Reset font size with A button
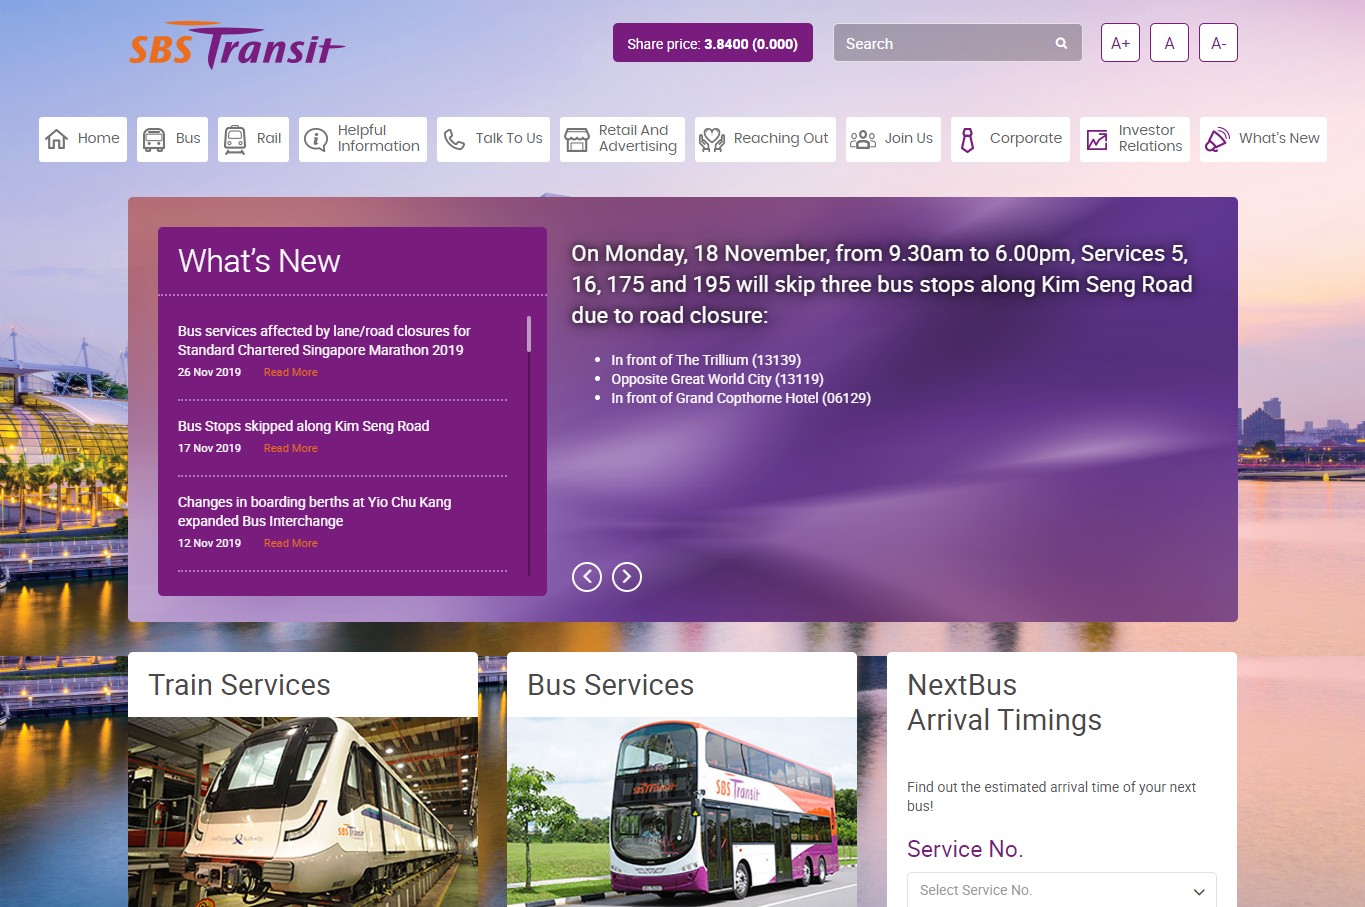 click(1169, 43)
